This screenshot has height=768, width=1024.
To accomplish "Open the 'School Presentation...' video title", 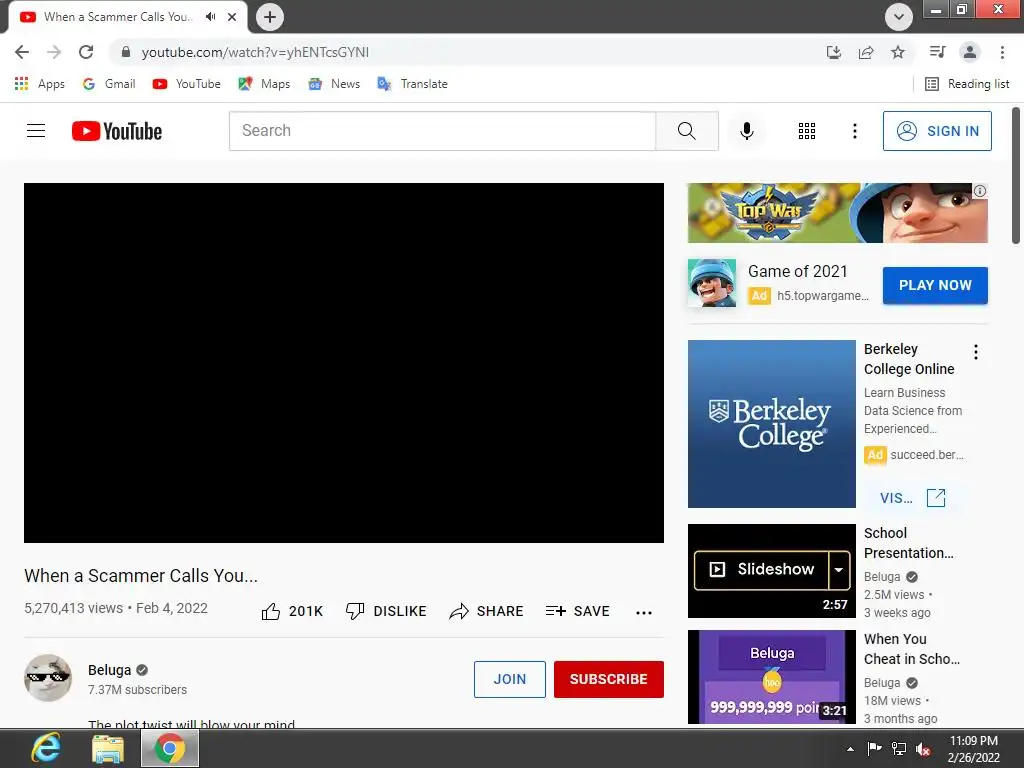I will click(908, 543).
